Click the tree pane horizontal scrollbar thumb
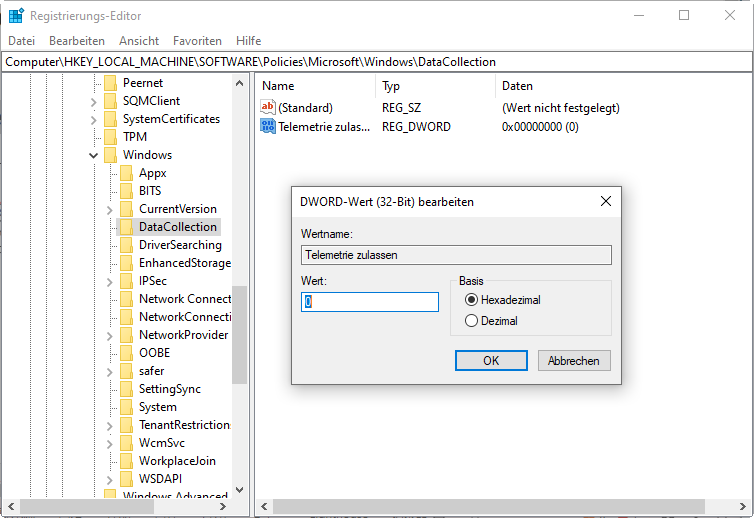This screenshot has height=518, width=754. pyautogui.click(x=87, y=506)
